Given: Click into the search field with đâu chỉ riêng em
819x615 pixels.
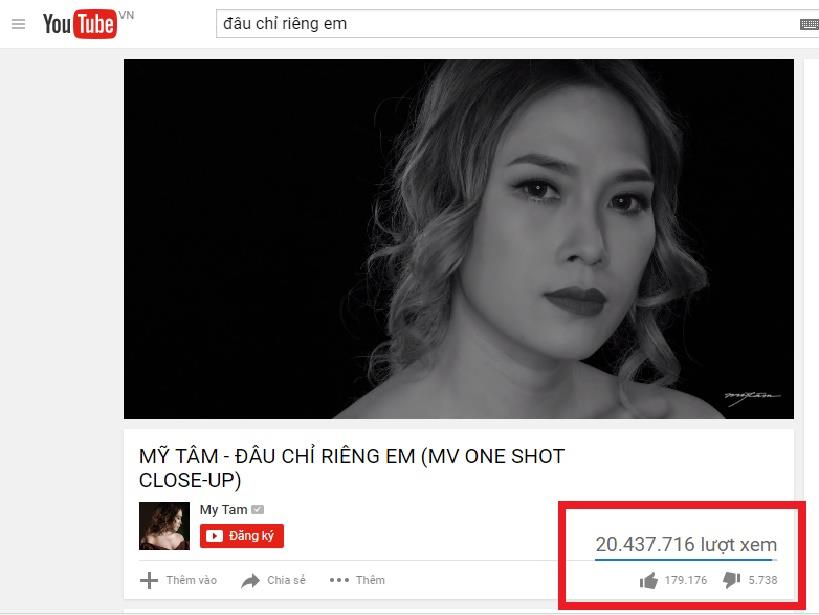Looking at the screenshot, I should [507, 24].
